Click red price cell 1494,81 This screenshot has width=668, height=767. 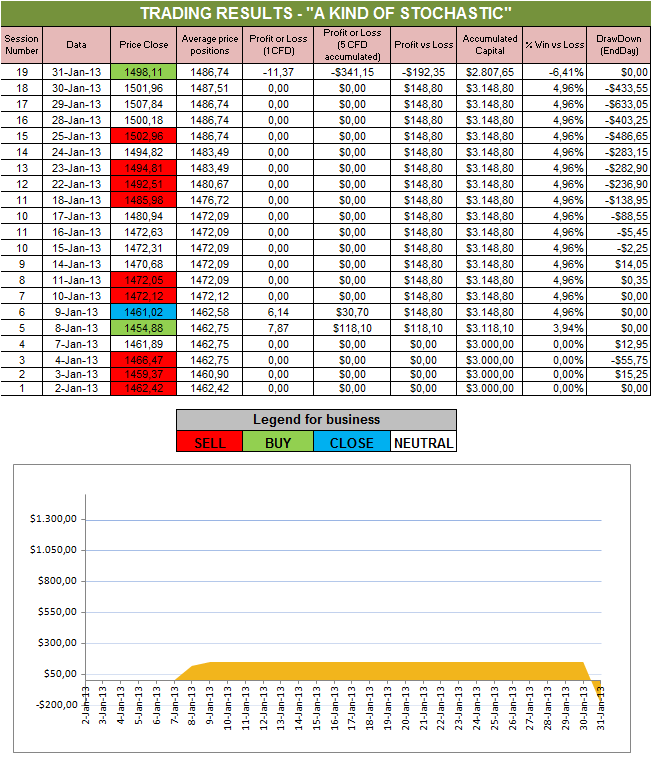pos(143,168)
